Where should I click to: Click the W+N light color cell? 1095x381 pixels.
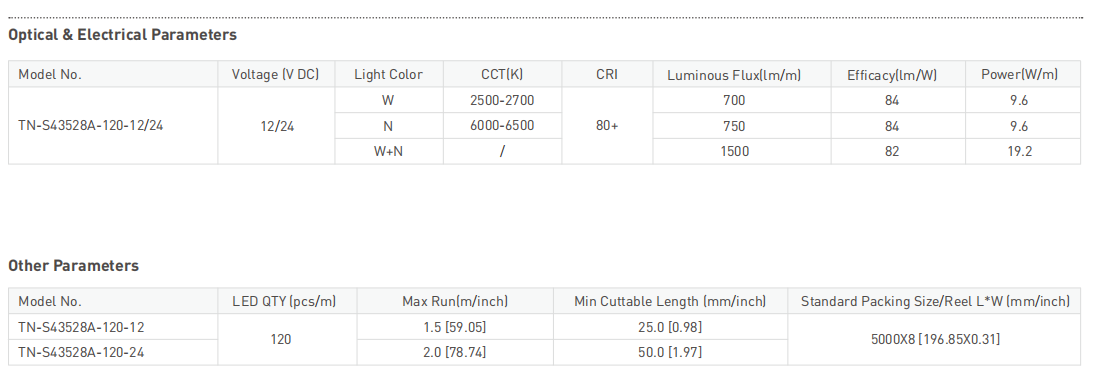pyautogui.click(x=388, y=151)
